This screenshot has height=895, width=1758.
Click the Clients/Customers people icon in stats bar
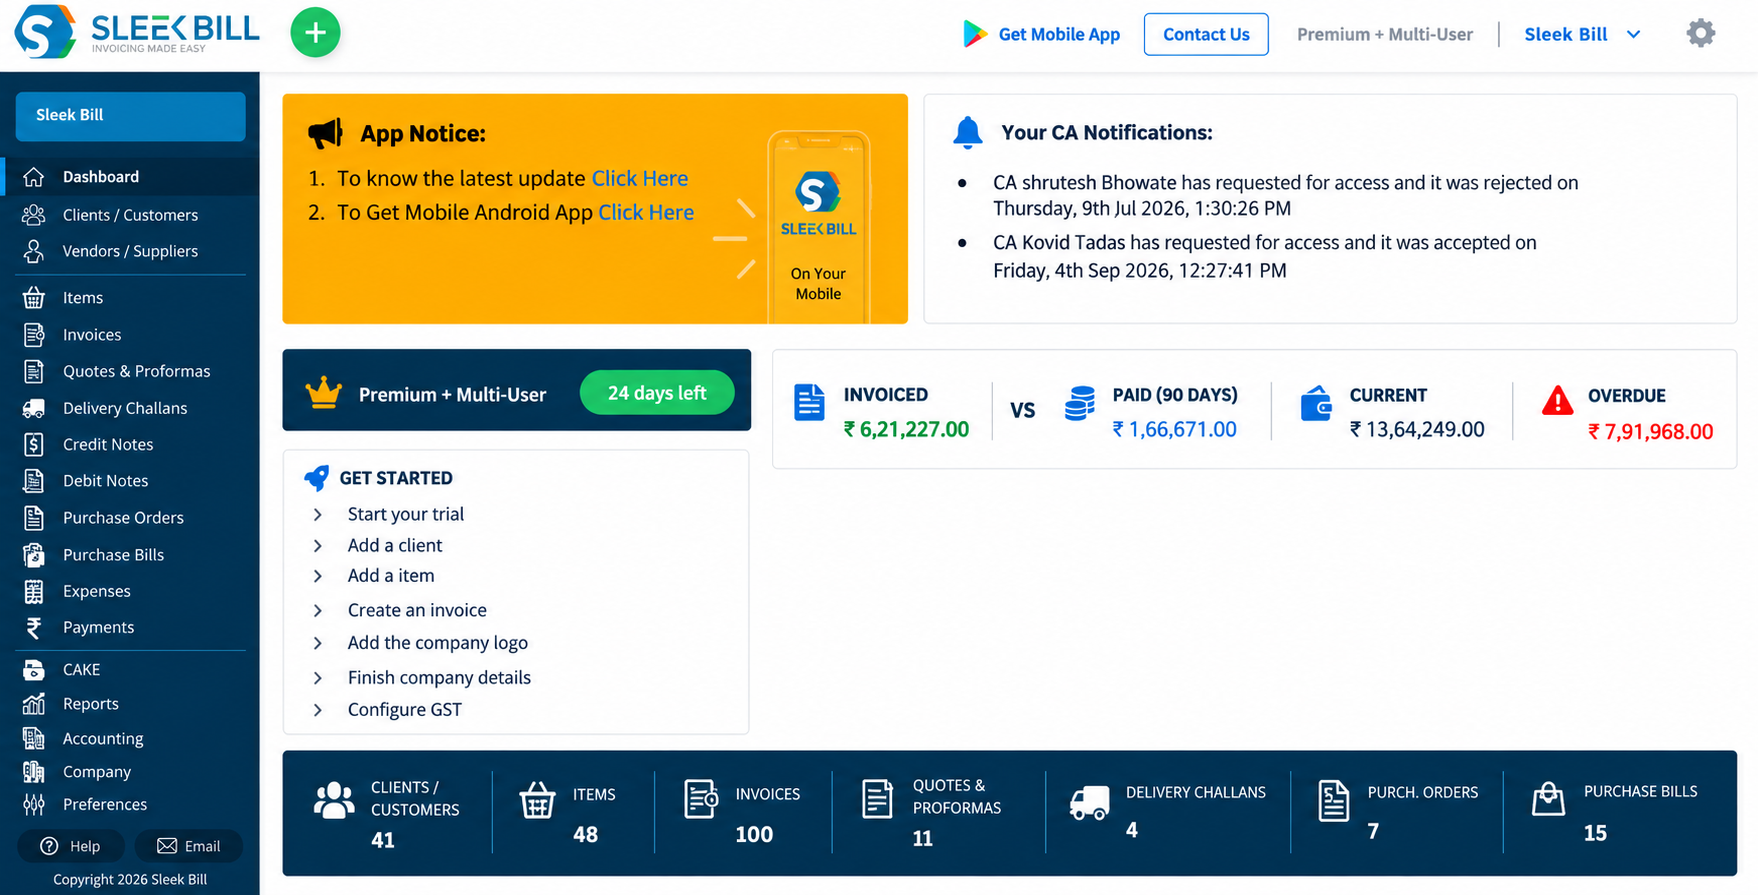pos(334,801)
